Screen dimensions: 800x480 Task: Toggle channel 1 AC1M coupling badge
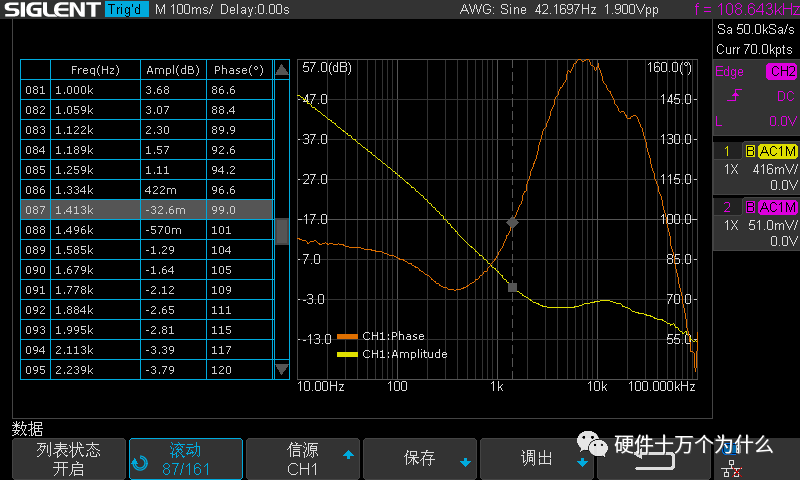pyautogui.click(x=776, y=151)
